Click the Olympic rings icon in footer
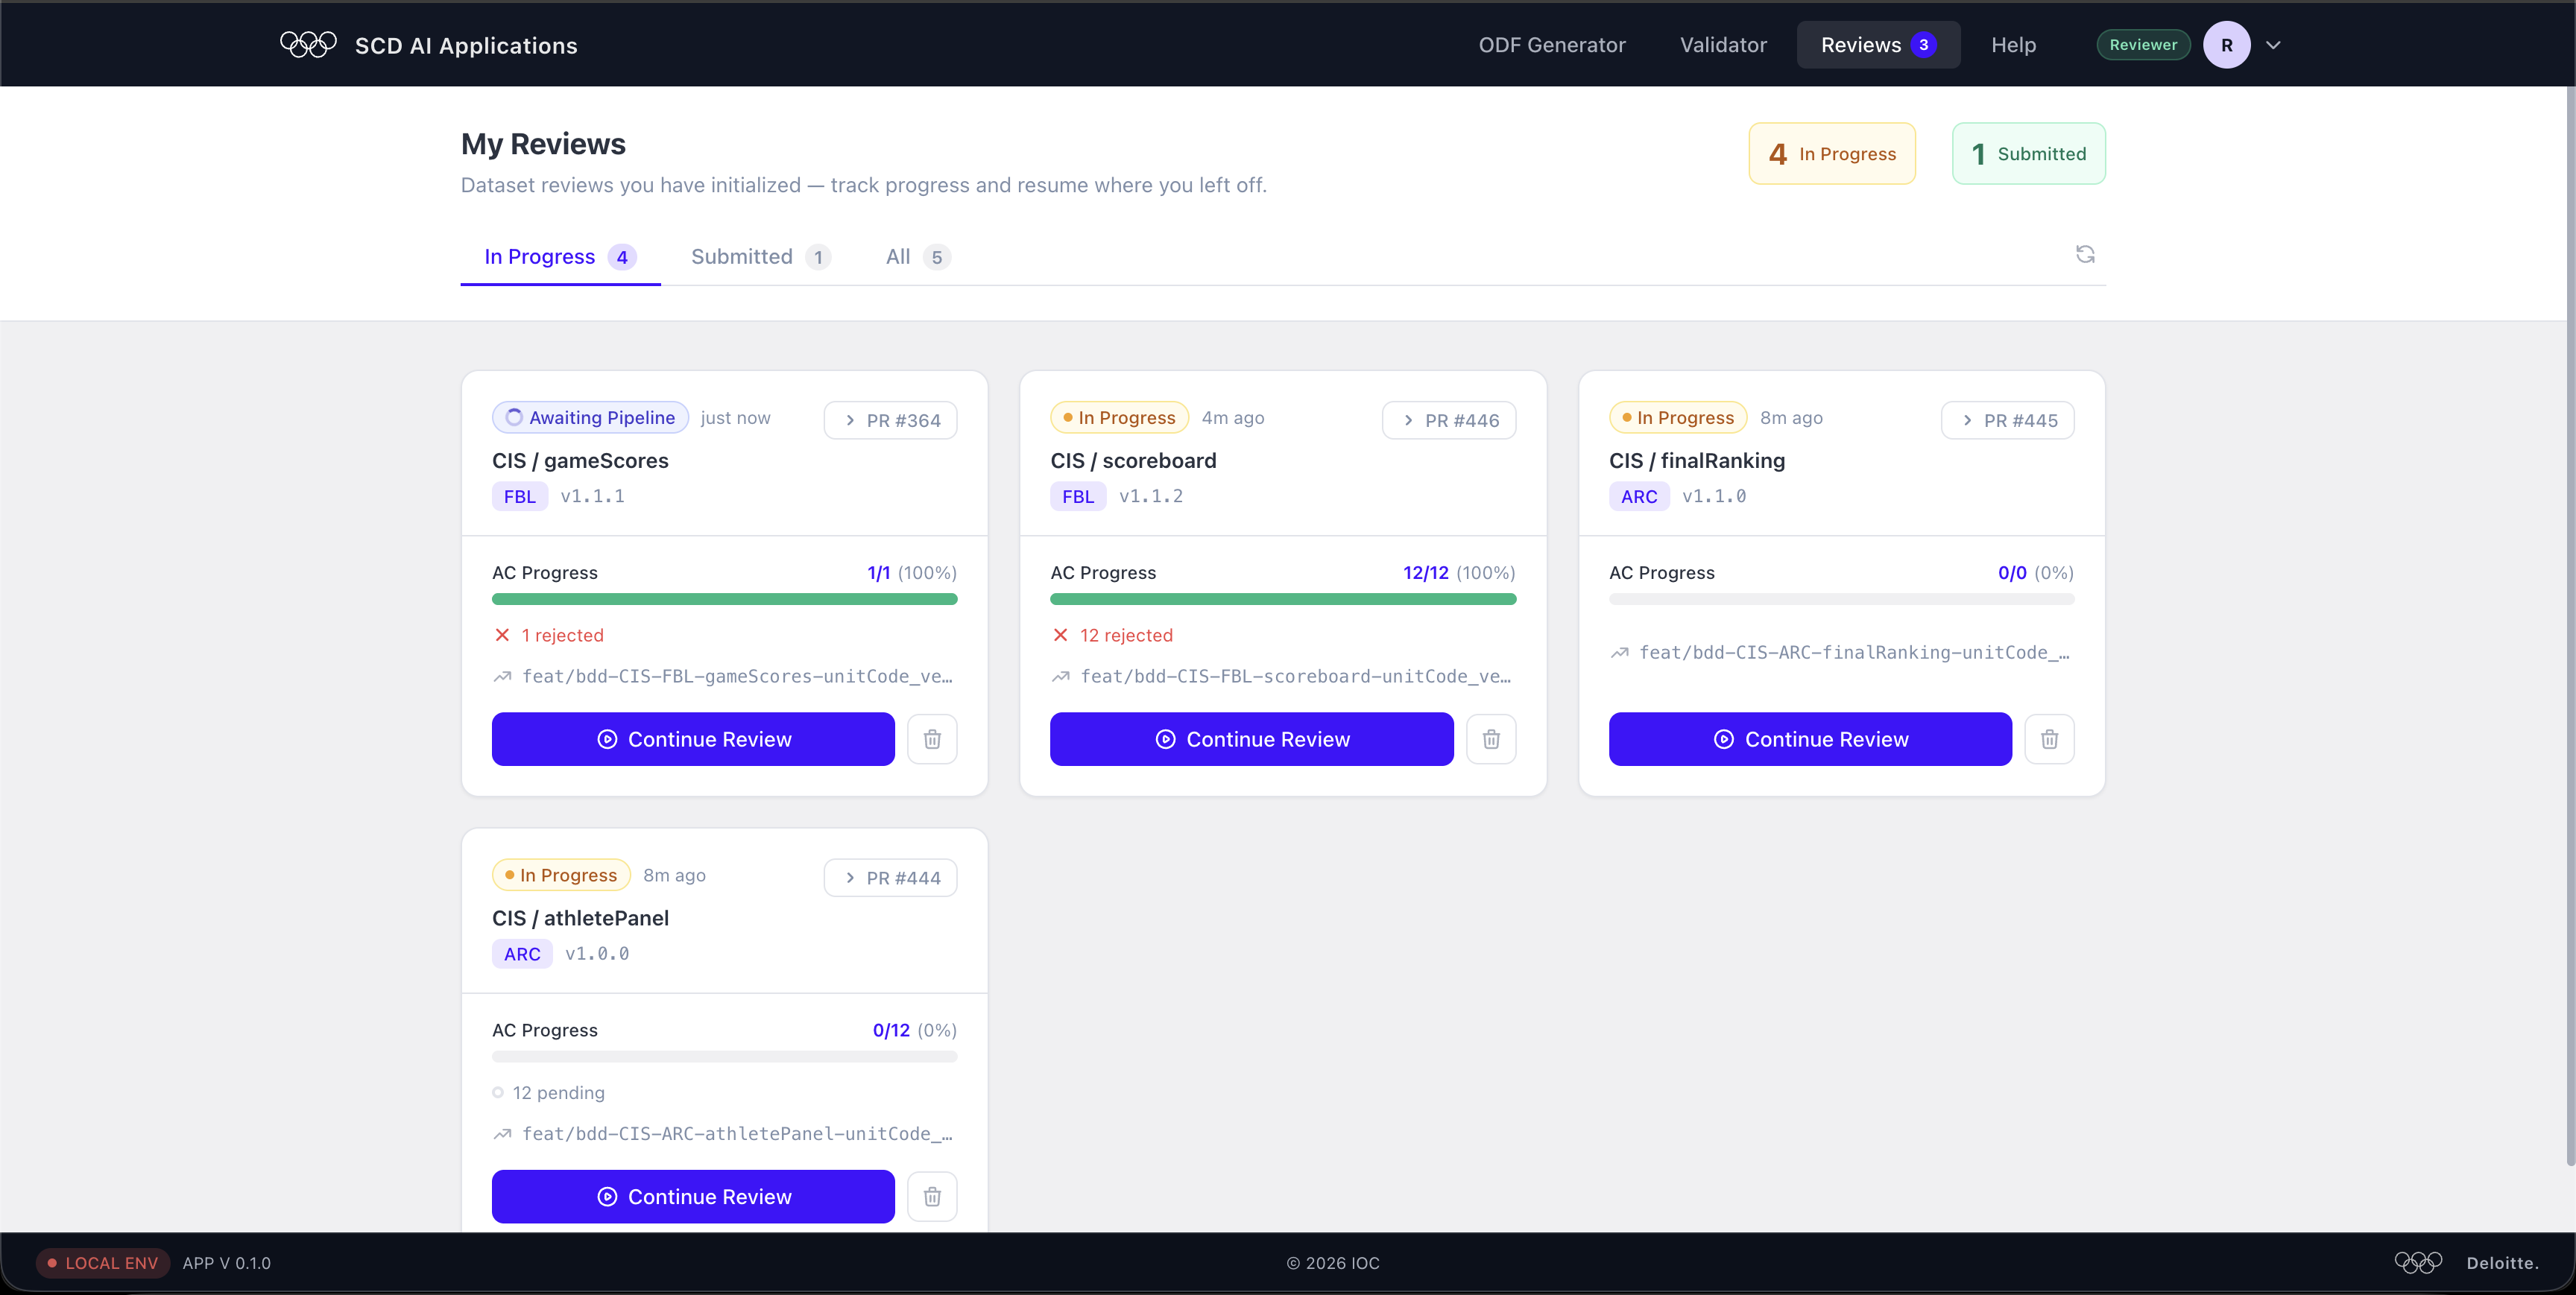2576x1295 pixels. coord(2418,1262)
